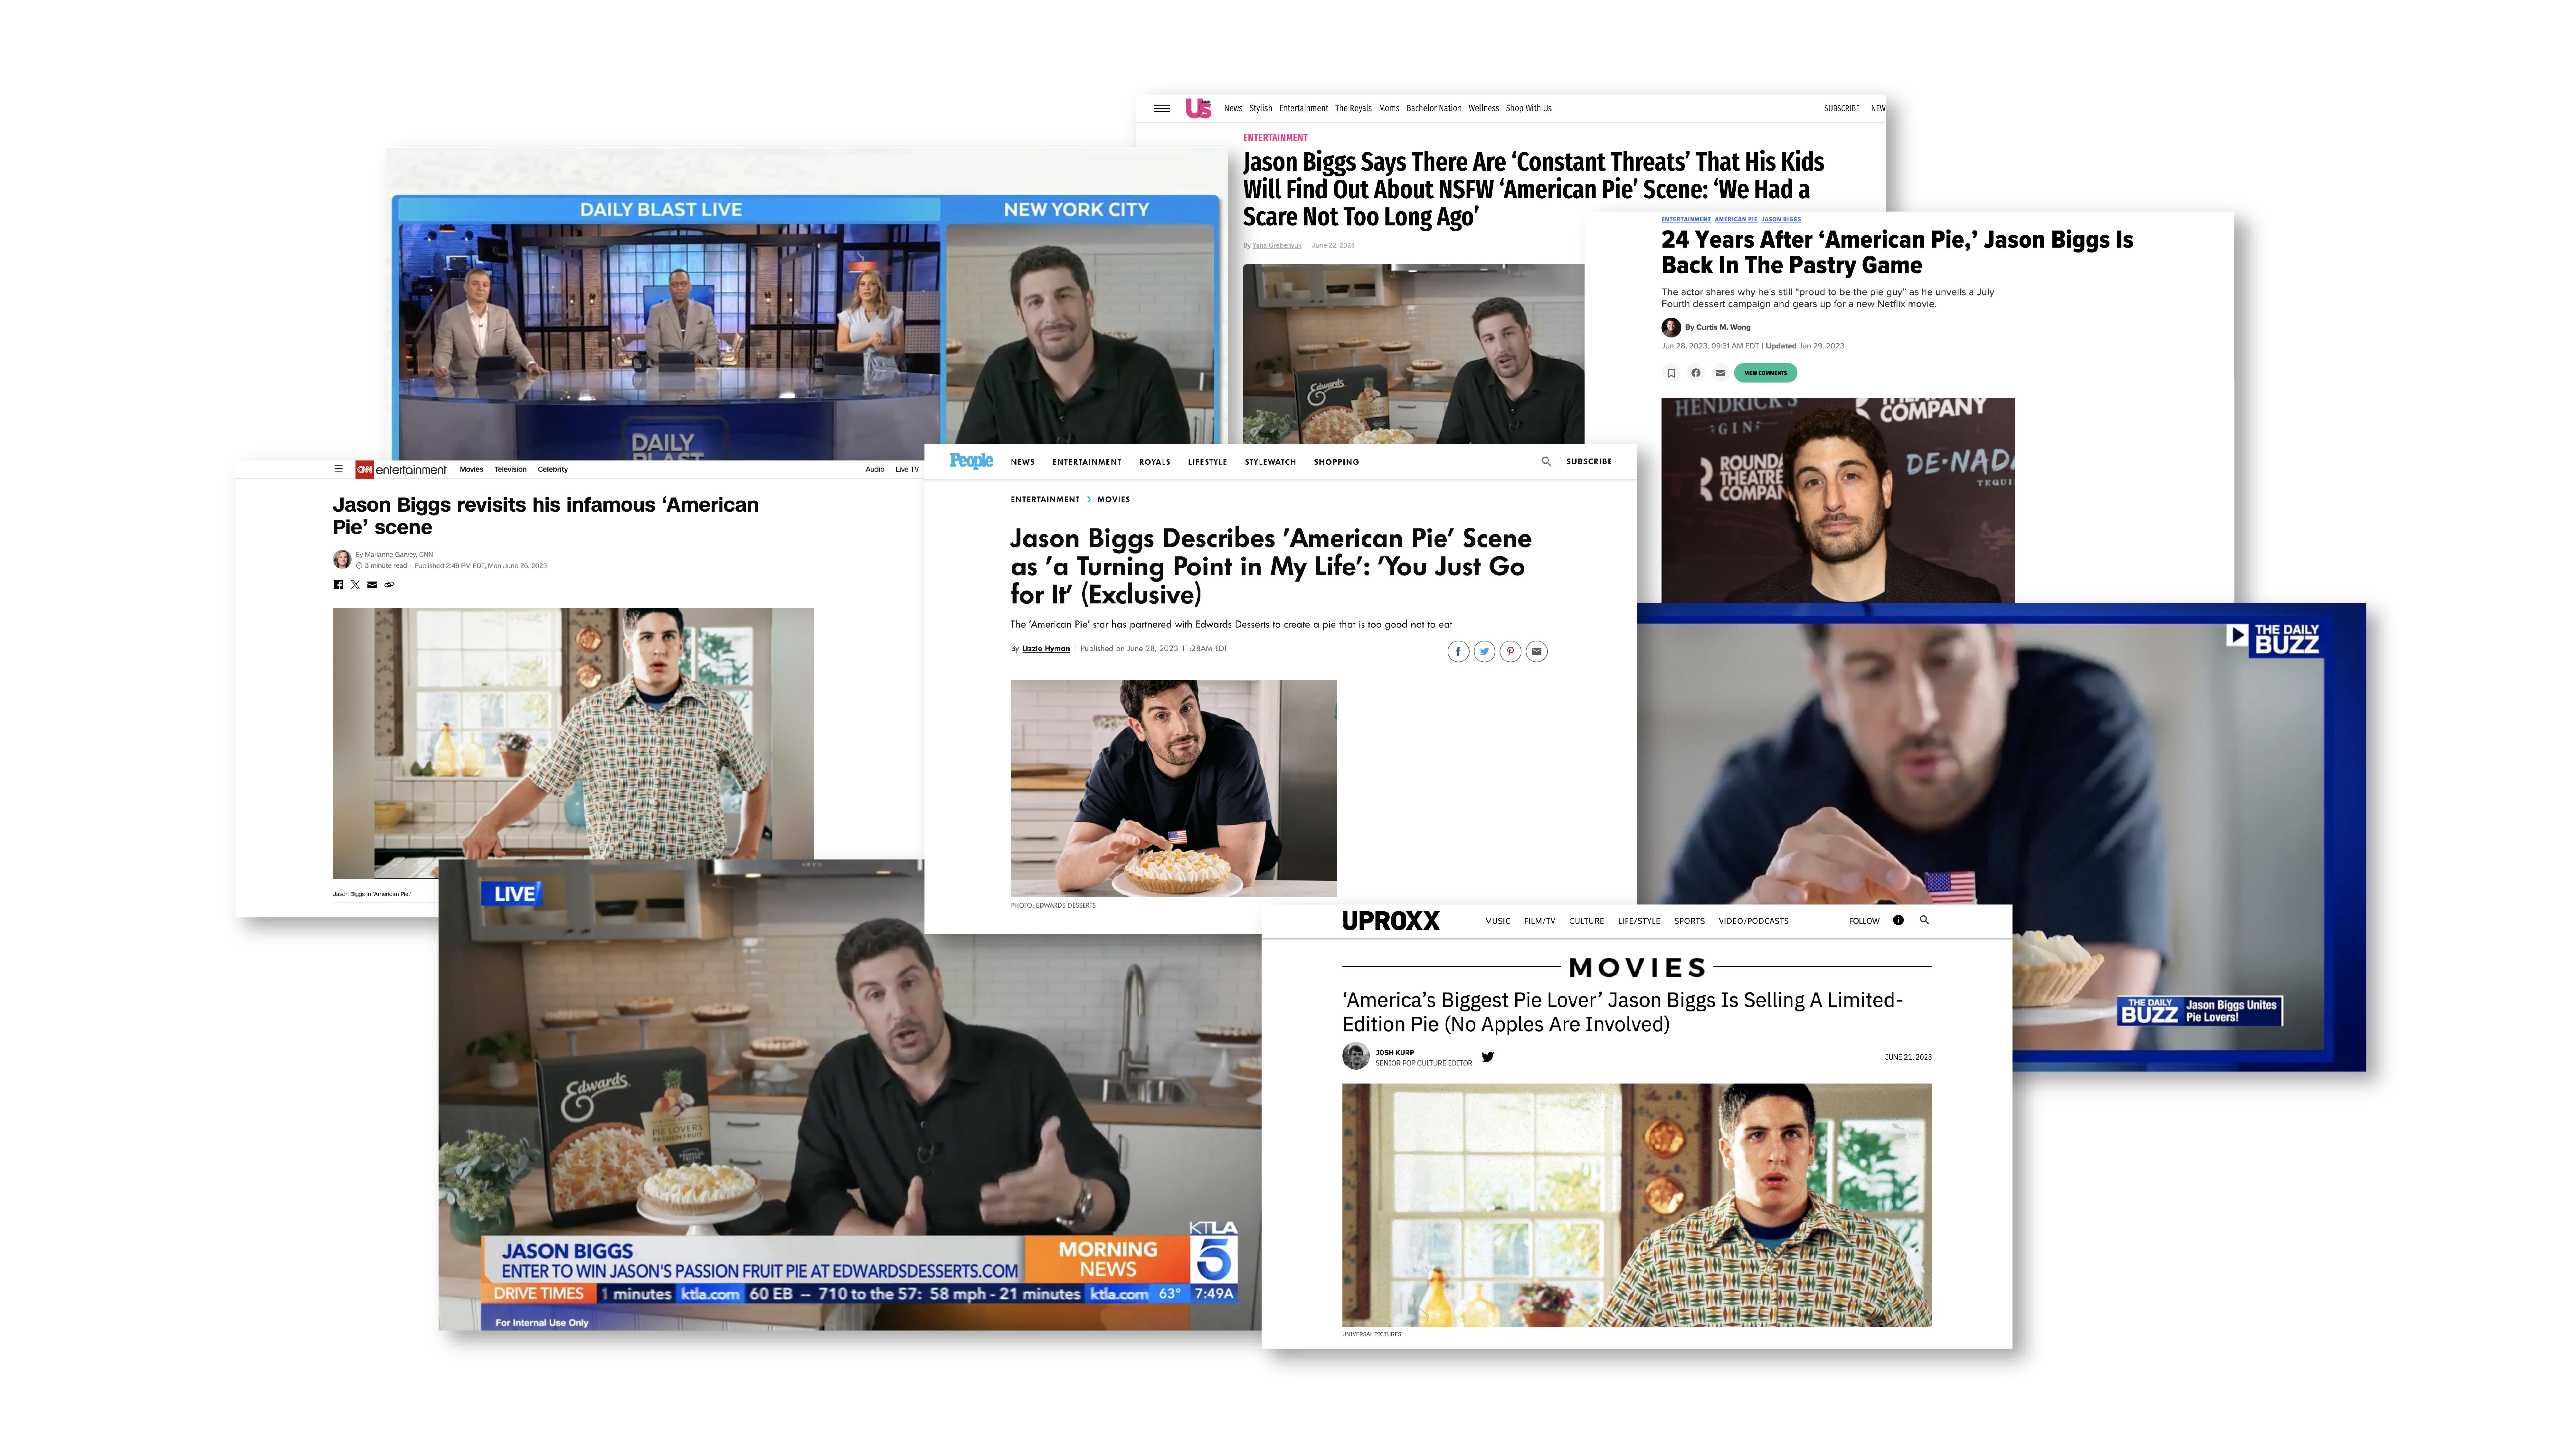The height and width of the screenshot is (1449, 2576).
Task: Click the Us Weekly logo
Action: pos(1198,108)
